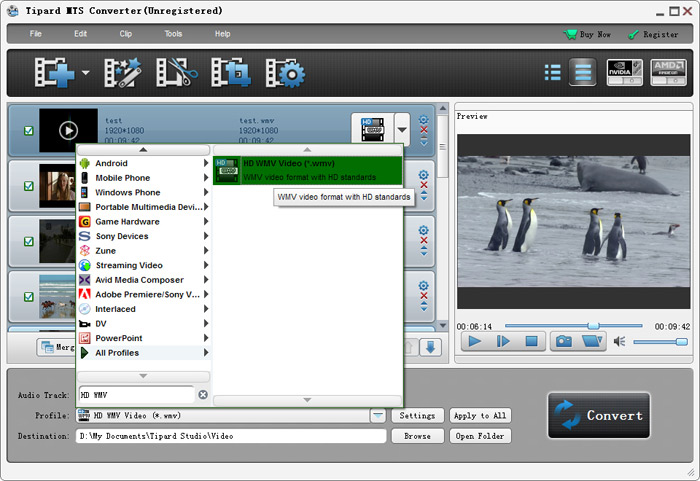The width and height of the screenshot is (700, 481).
Task: Click the Open Folder button
Action: [x=480, y=436]
